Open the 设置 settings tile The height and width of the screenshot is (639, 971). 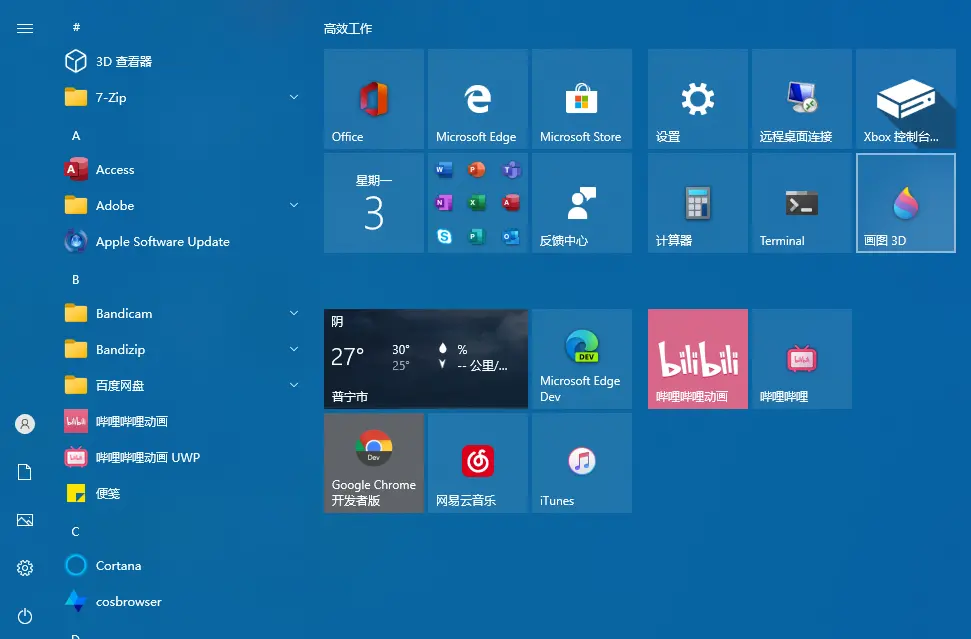(x=698, y=98)
